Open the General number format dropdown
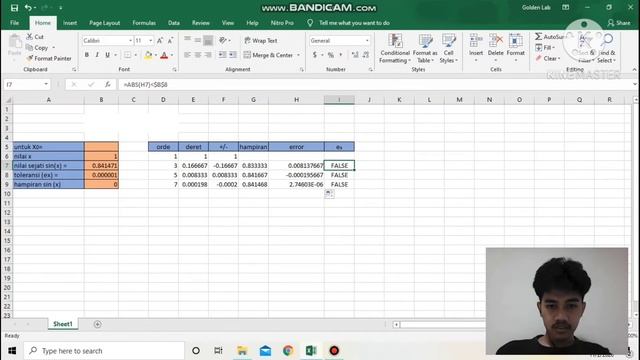 point(367,41)
